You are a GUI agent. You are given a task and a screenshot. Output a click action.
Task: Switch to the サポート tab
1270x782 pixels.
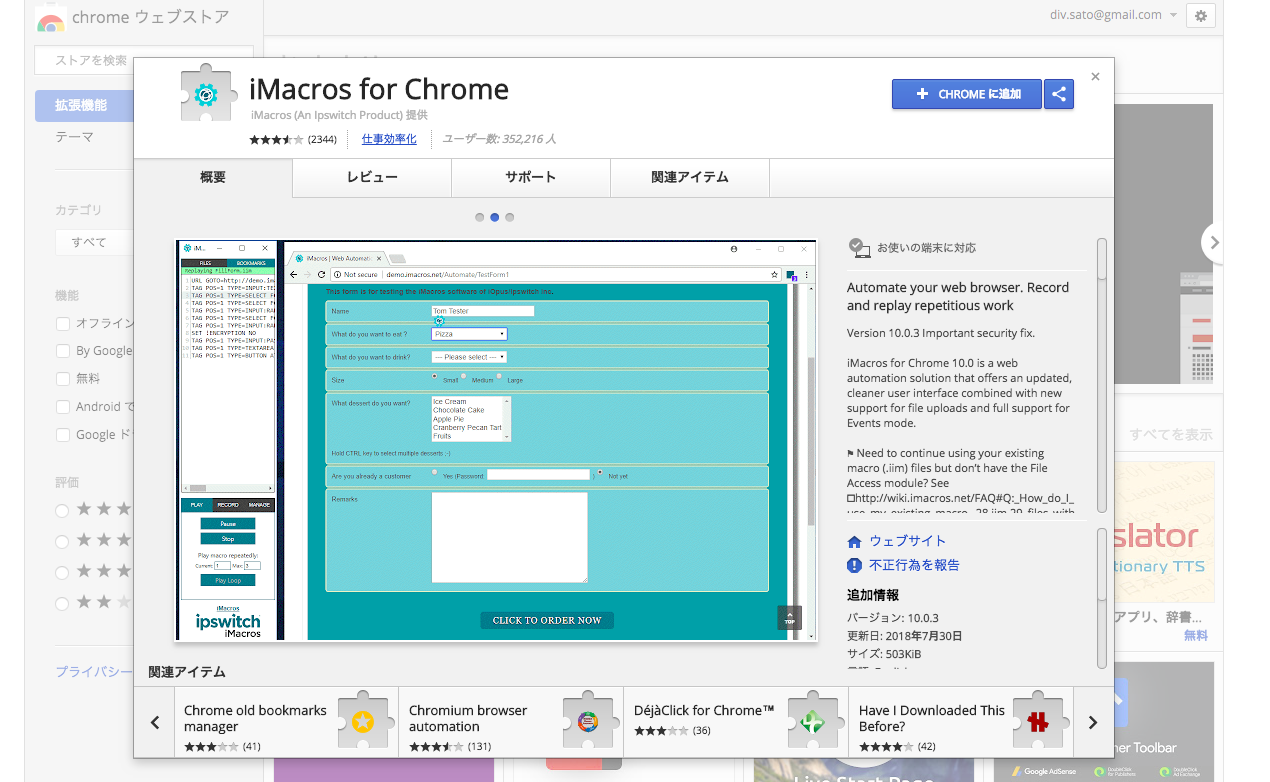[530, 177]
